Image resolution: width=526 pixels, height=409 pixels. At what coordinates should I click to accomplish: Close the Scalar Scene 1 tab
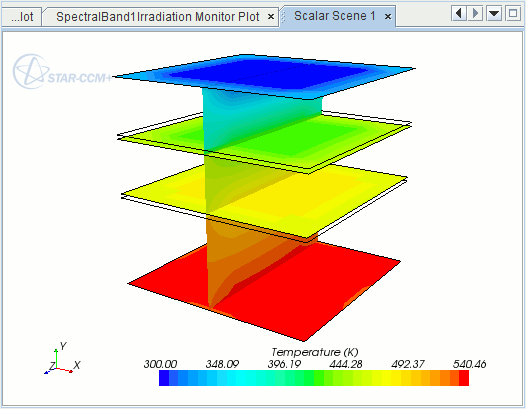point(388,16)
